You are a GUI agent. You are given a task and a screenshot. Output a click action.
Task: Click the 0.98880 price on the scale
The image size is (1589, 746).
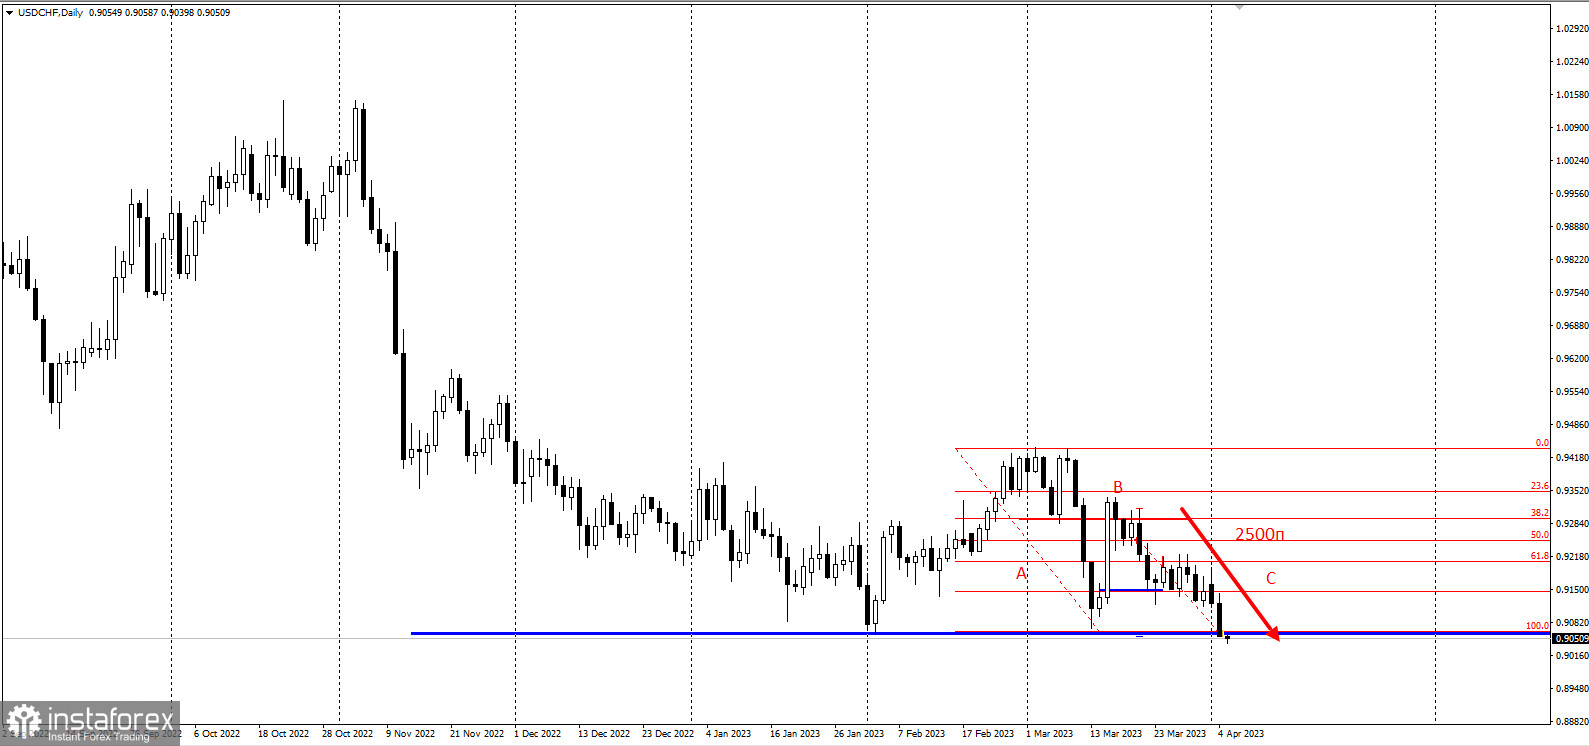click(x=1572, y=227)
